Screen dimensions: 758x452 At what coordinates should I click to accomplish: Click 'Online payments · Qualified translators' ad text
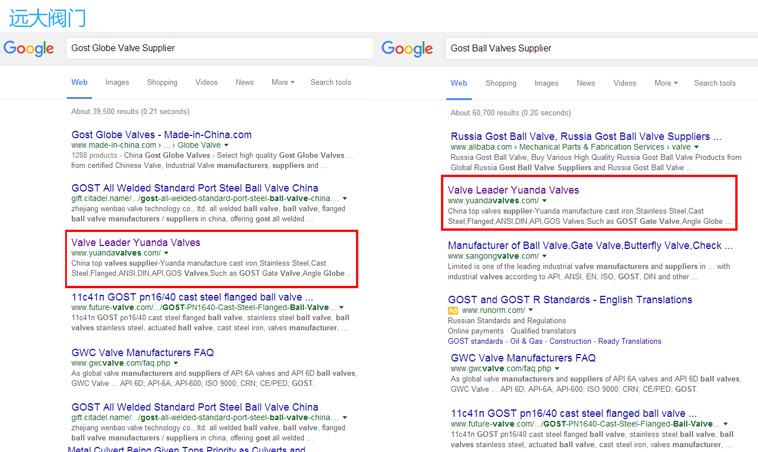(512, 331)
